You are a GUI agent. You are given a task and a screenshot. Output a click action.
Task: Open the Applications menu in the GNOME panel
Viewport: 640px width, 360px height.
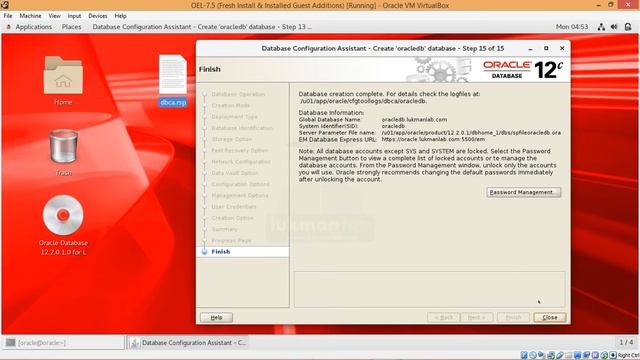(x=33, y=27)
